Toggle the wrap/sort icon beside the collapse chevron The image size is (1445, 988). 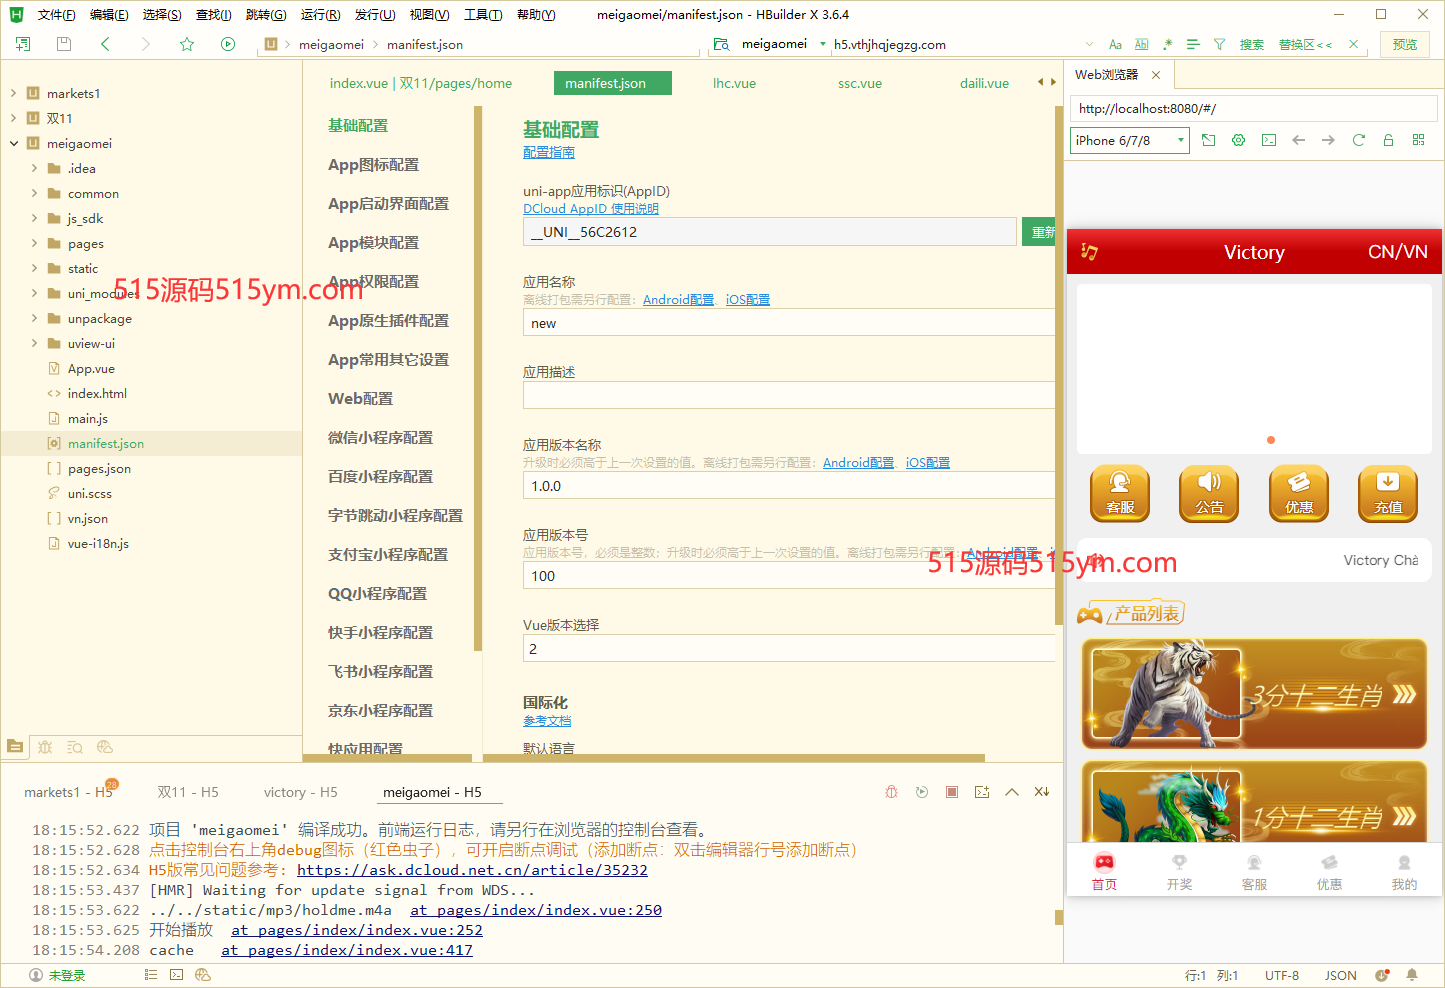point(1041,791)
